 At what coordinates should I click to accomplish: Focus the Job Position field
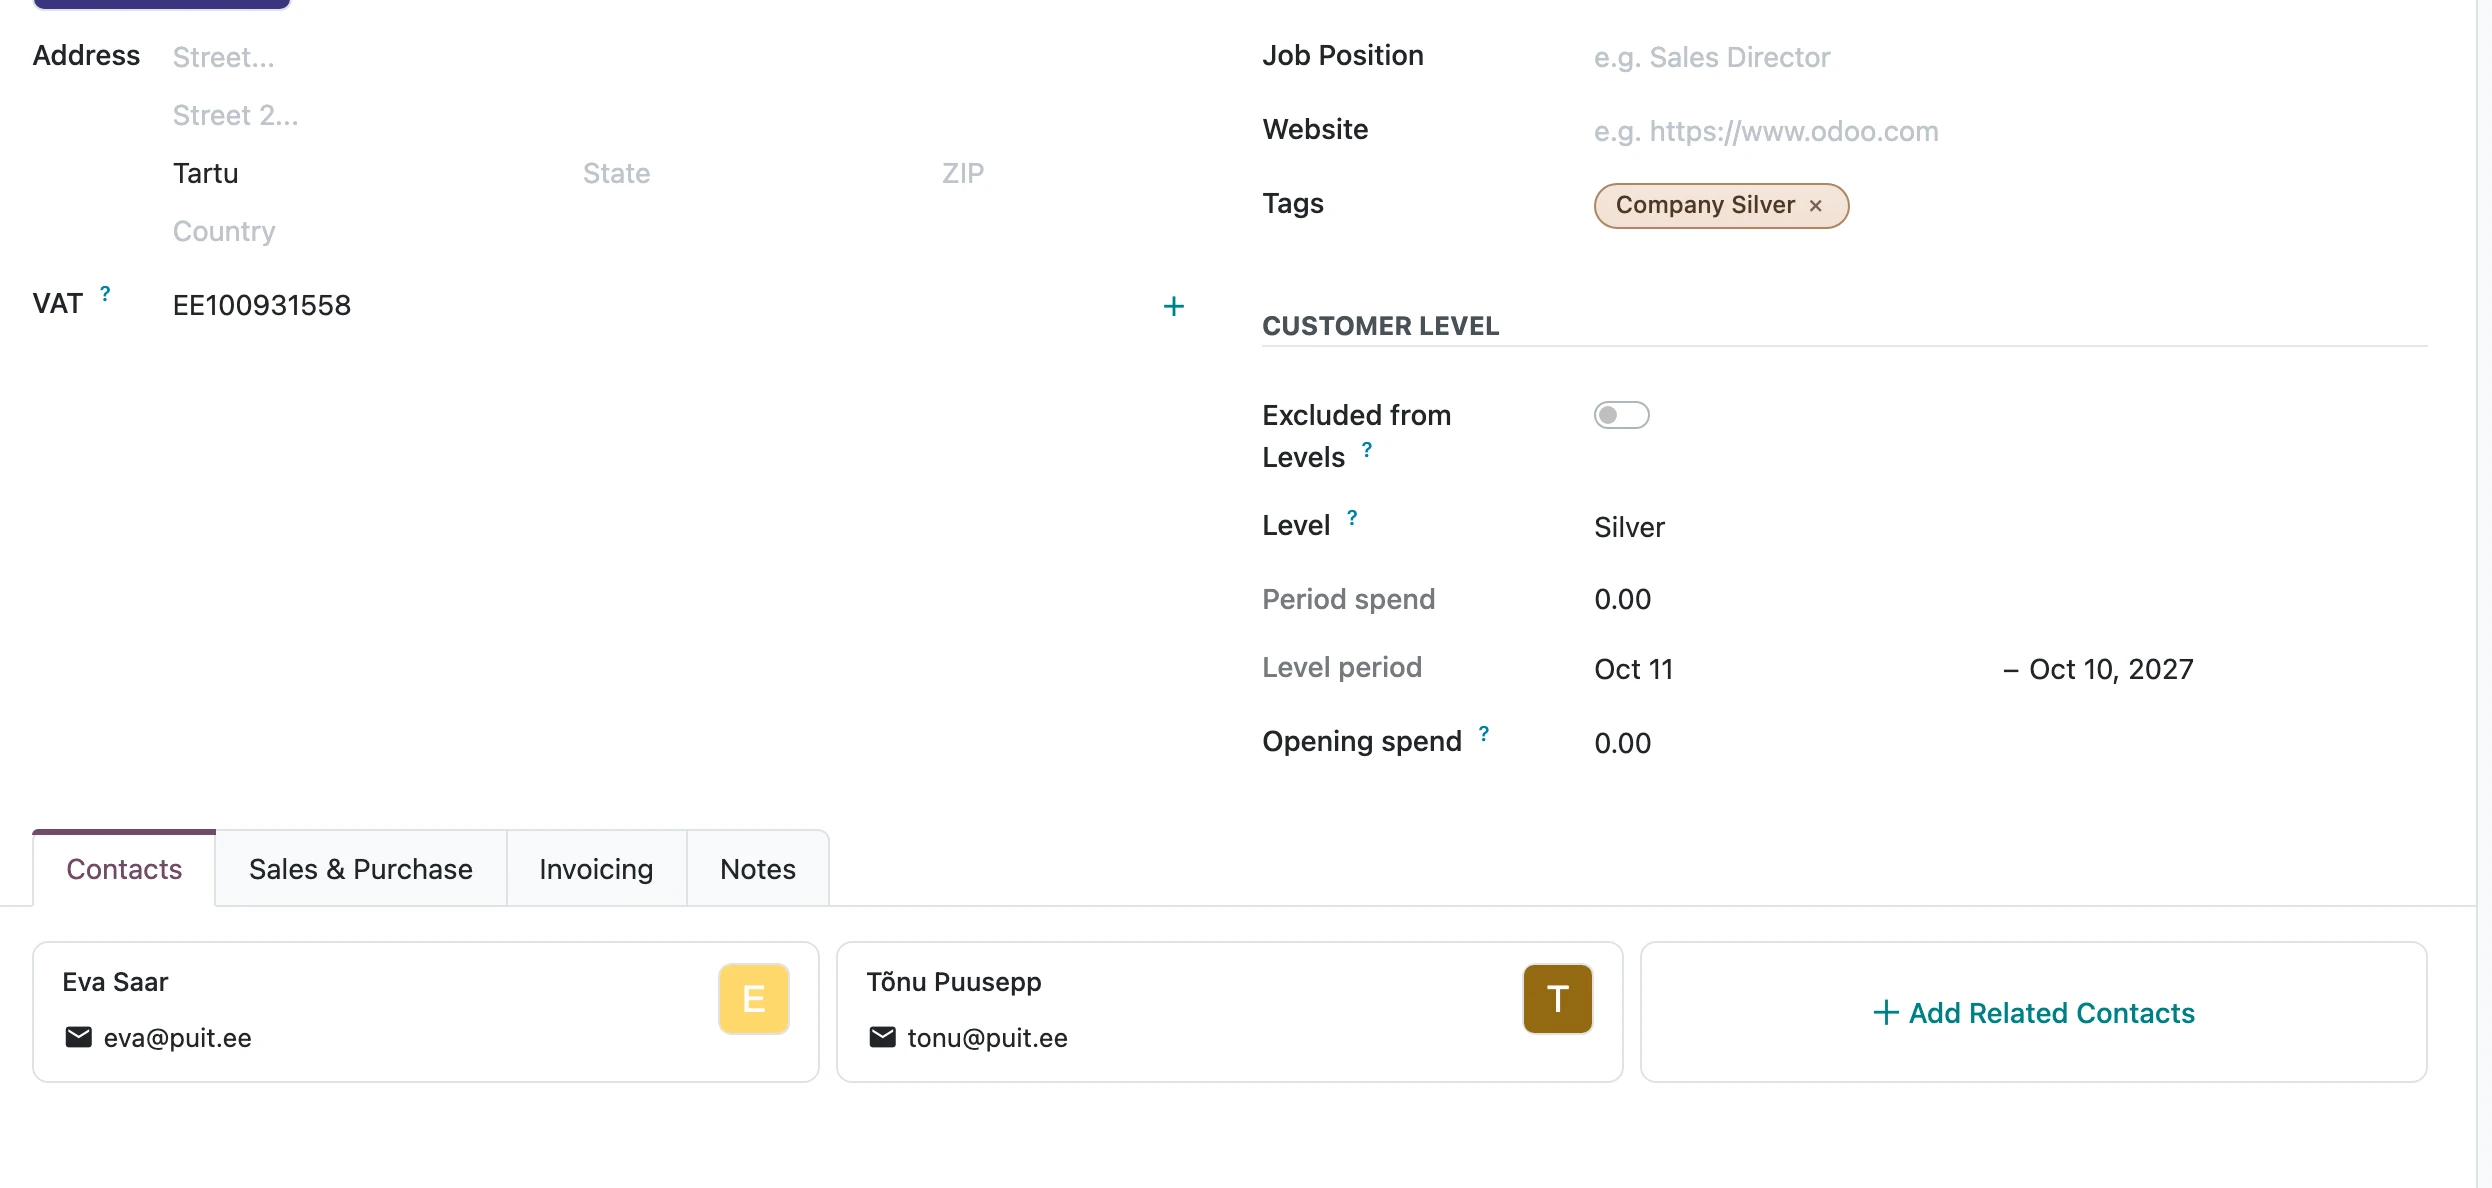click(x=2010, y=57)
